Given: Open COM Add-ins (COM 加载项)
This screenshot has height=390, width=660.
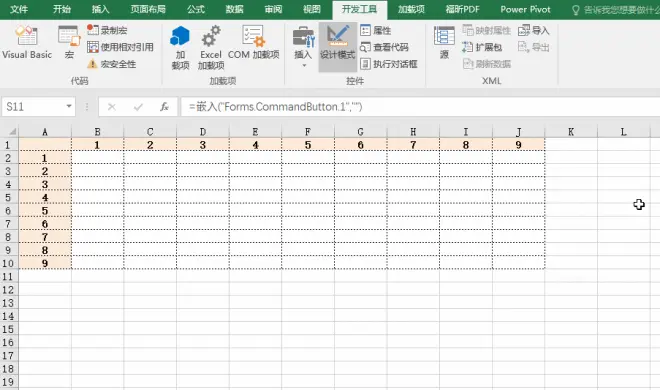Looking at the screenshot, I should coord(253,42).
